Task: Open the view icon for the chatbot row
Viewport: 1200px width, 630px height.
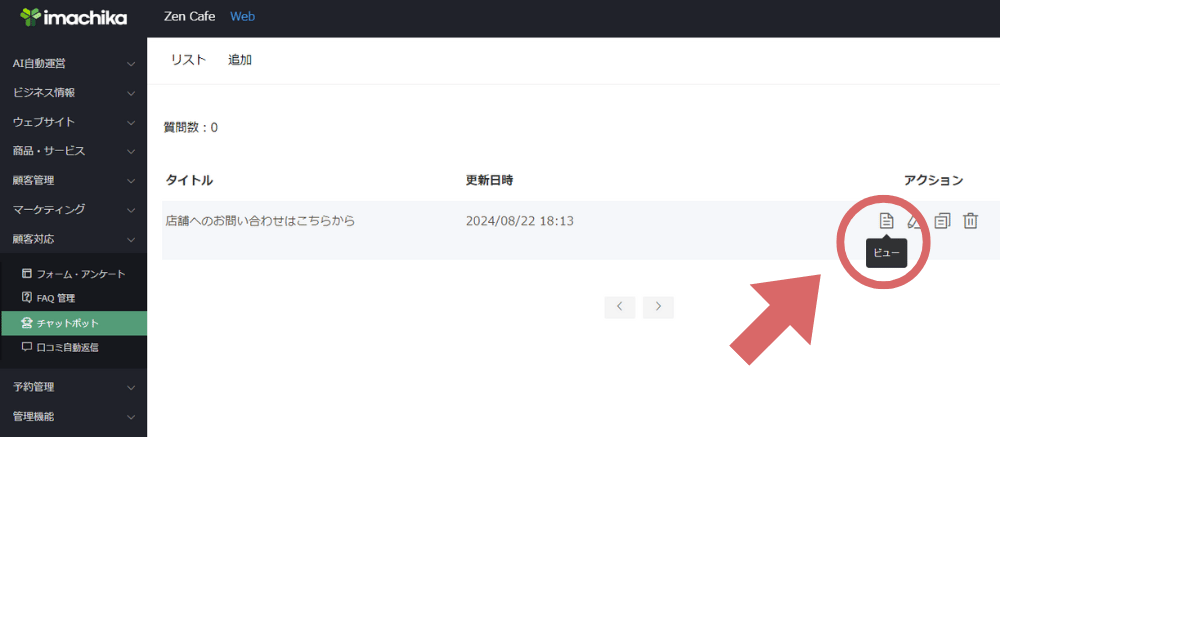Action: 886,221
